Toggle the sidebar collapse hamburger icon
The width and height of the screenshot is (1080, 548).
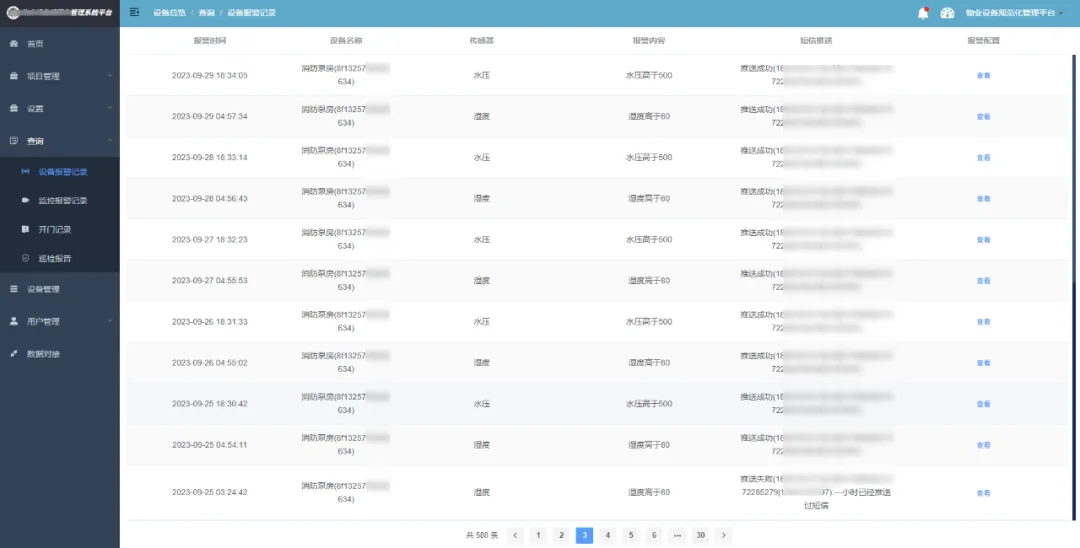coord(134,12)
